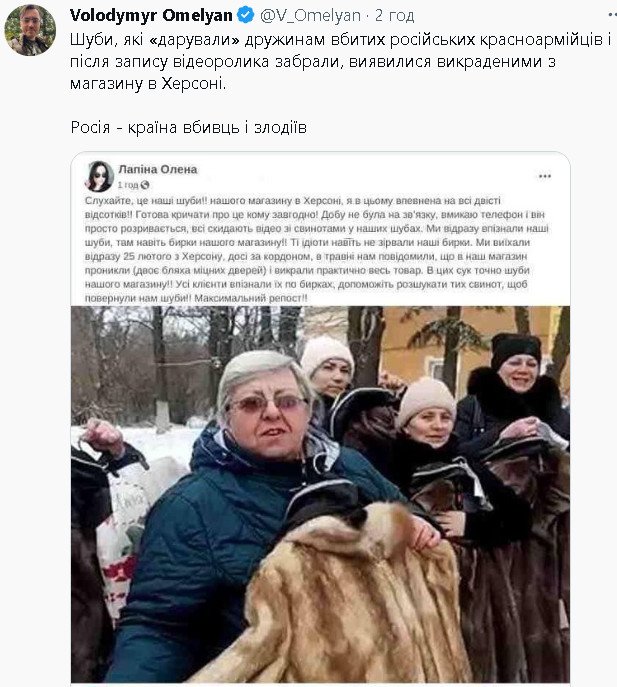Click the tweet line starting "Шуби, які"
Image resolution: width=617 pixels, height=687 pixels.
pos(340,40)
